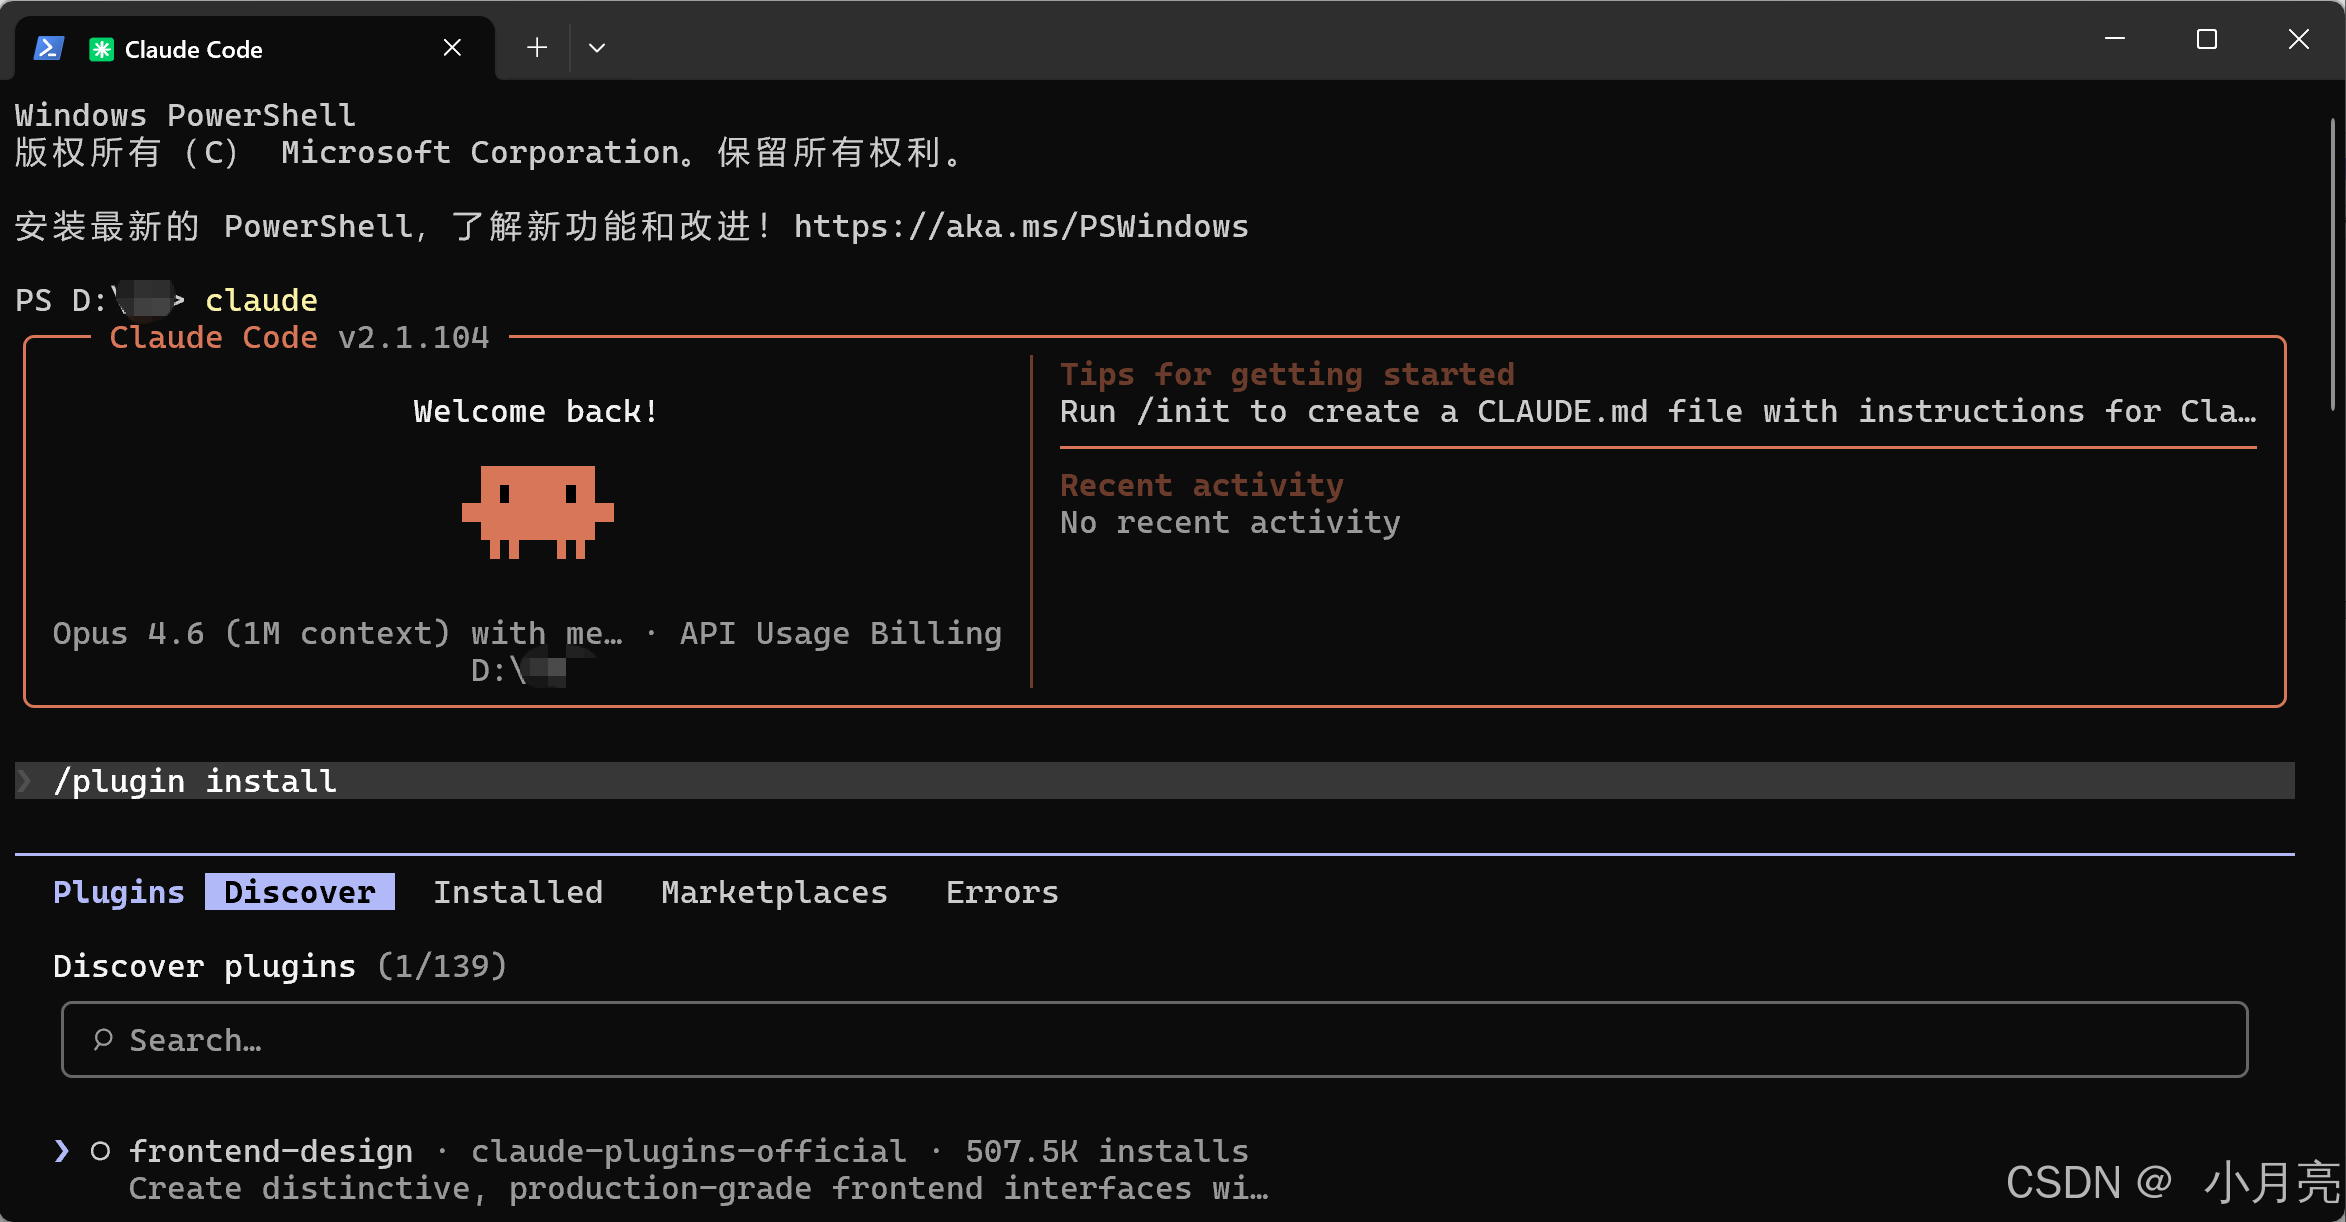Open the new tab profile dropdown arrow
Screen dimensions: 2346x1222
[597, 47]
